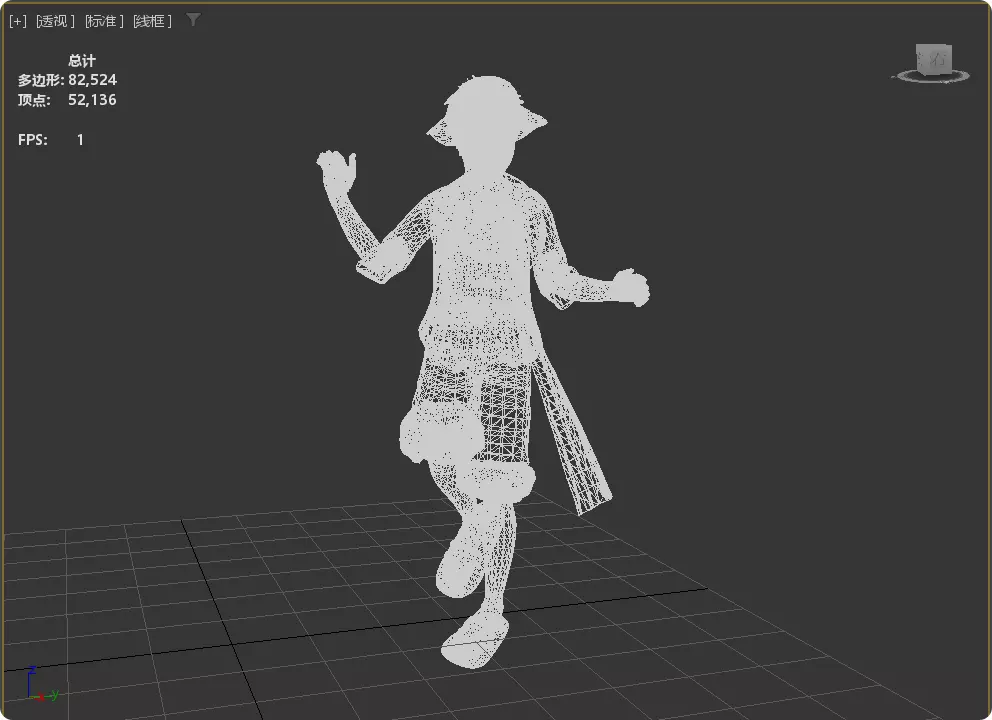Open the [+] viewport general menu
The image size is (992, 720).
pyautogui.click(x=18, y=21)
